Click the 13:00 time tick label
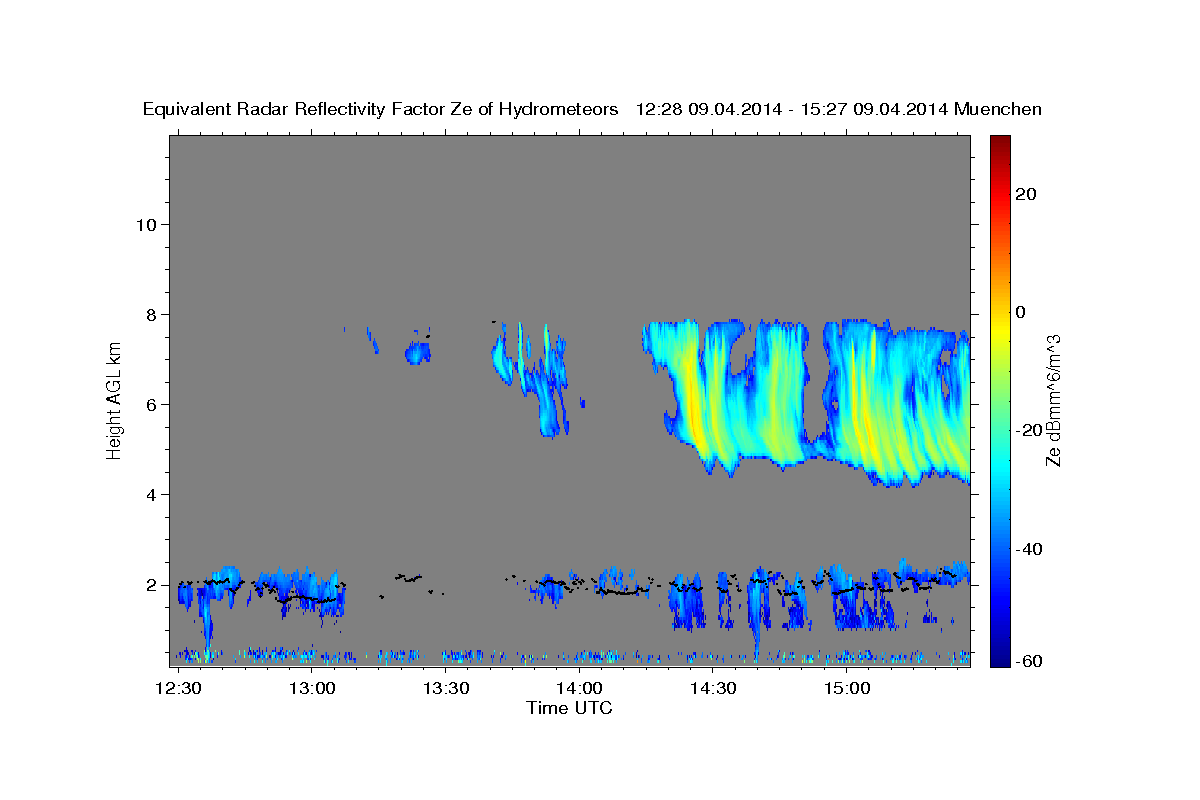The height and width of the screenshot is (800, 1200). [312, 689]
